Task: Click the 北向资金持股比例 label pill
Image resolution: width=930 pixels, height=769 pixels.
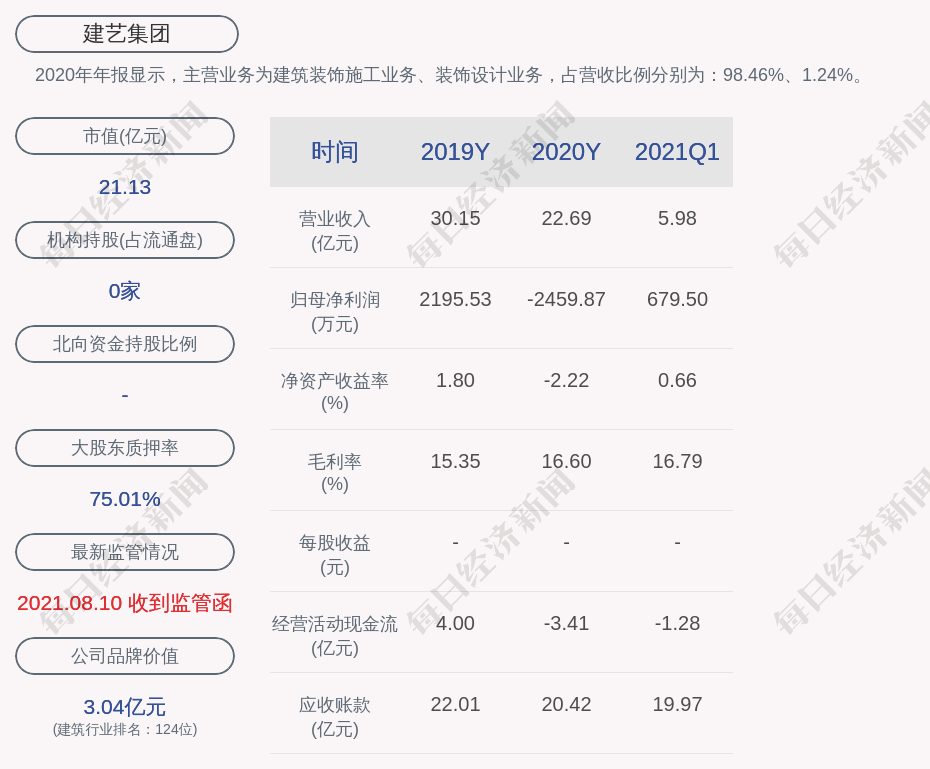Action: 125,344
